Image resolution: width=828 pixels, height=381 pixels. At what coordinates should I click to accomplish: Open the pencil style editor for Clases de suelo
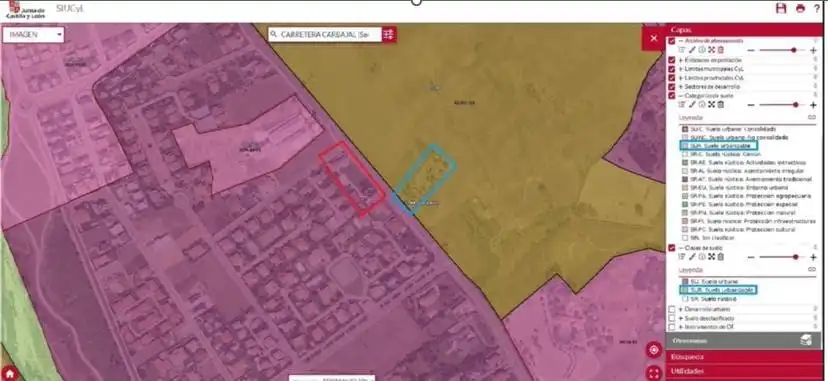point(692,257)
